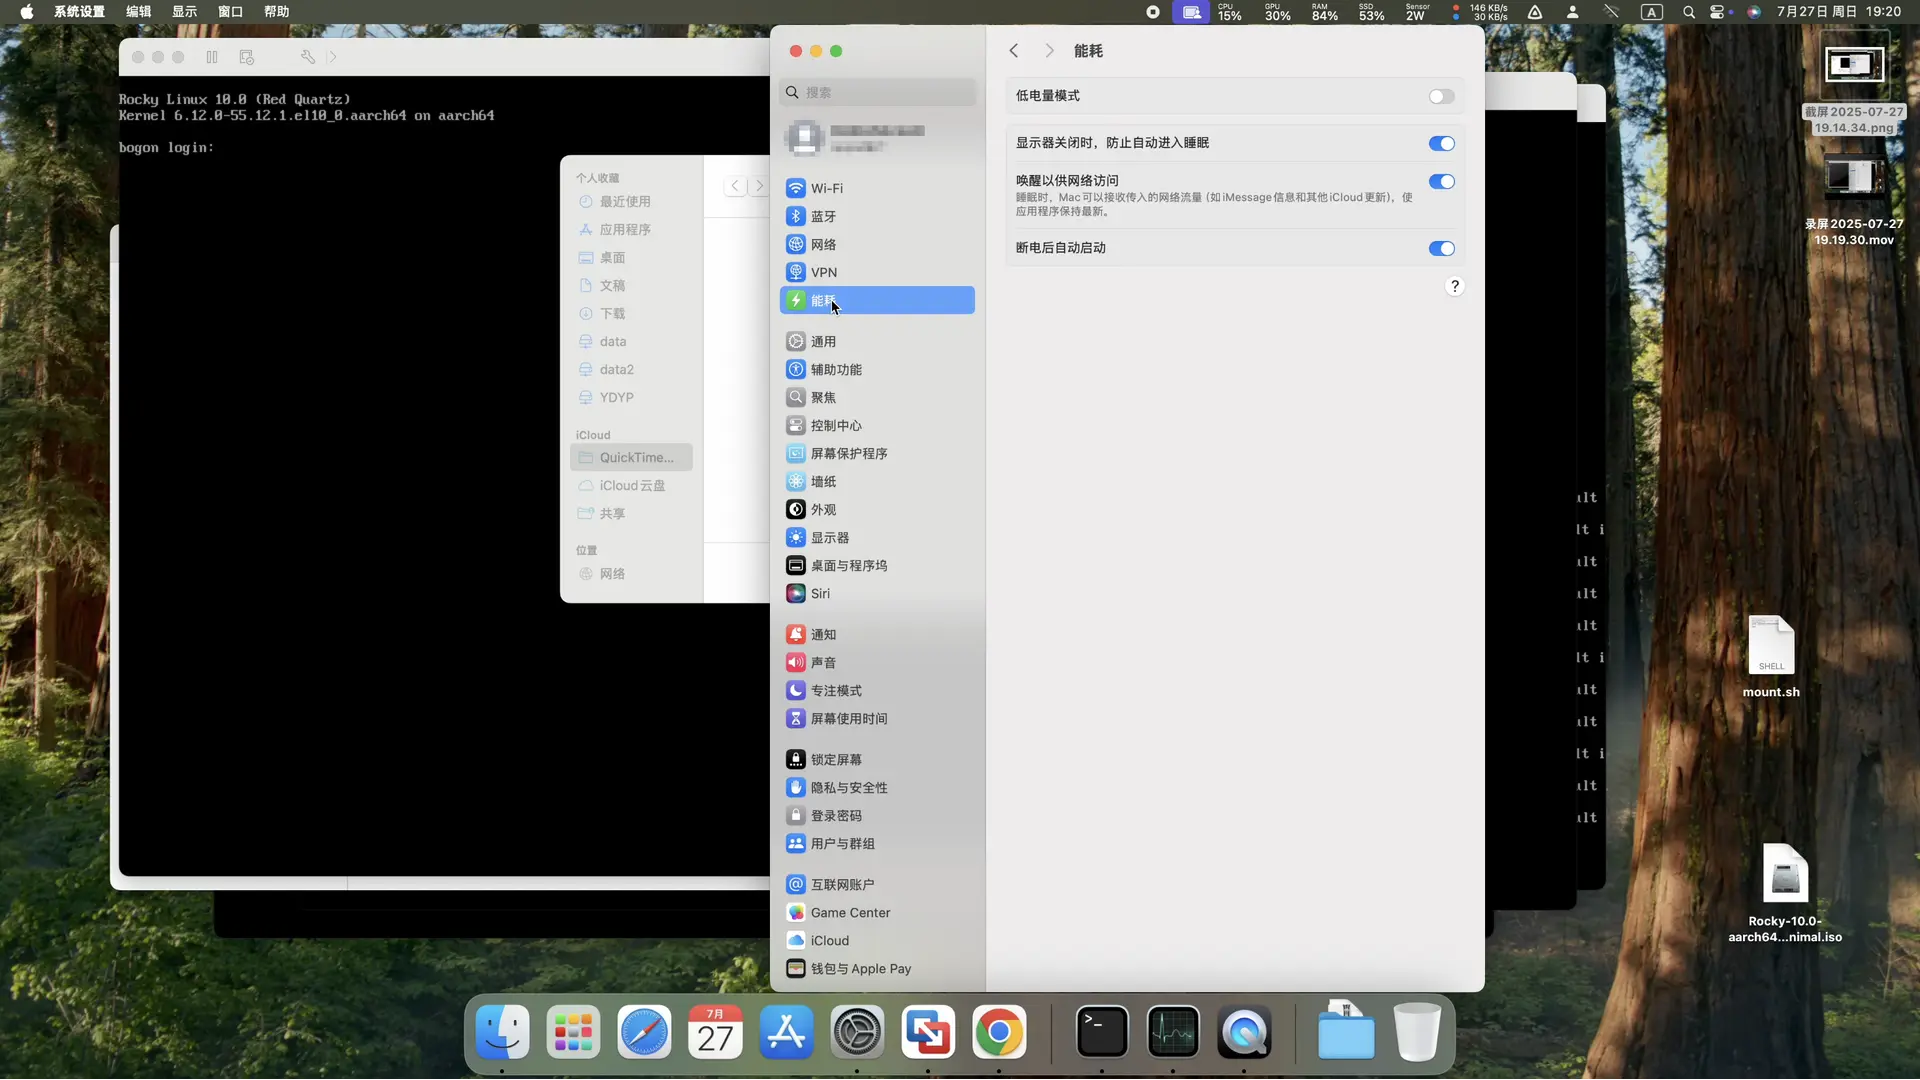Toggle 显示器关闭时防止自动进入睡眠 switch

tap(1441, 143)
